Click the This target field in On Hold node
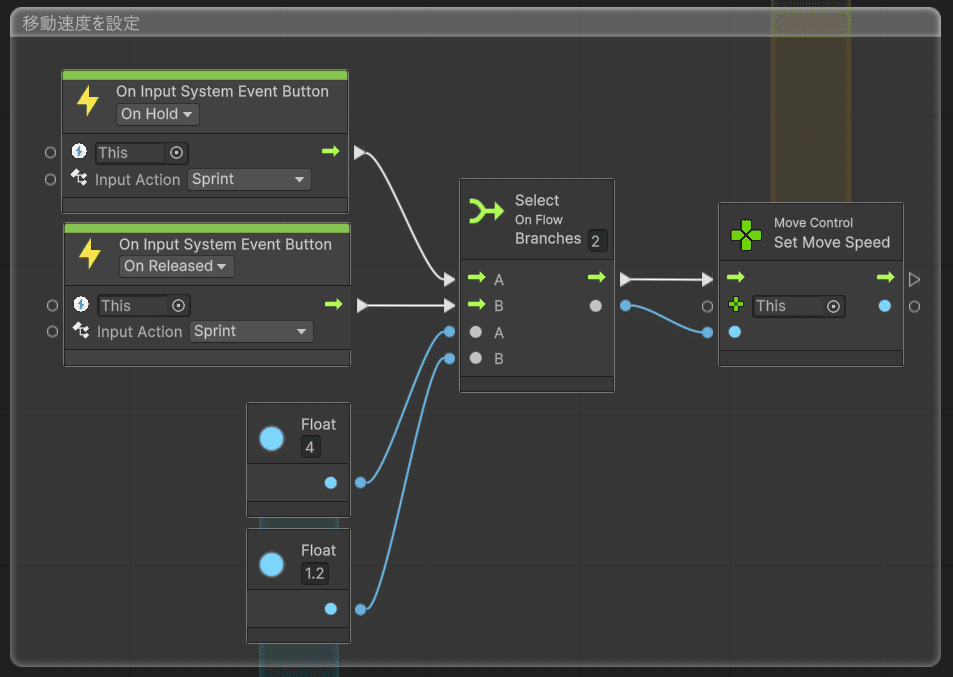The width and height of the screenshot is (953, 677). click(142, 153)
